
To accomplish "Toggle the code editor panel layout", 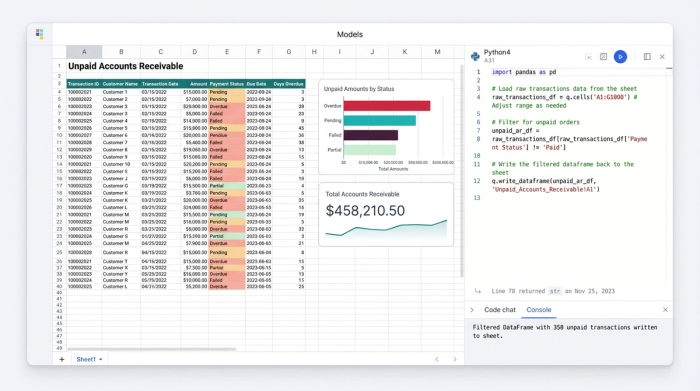I will (647, 57).
